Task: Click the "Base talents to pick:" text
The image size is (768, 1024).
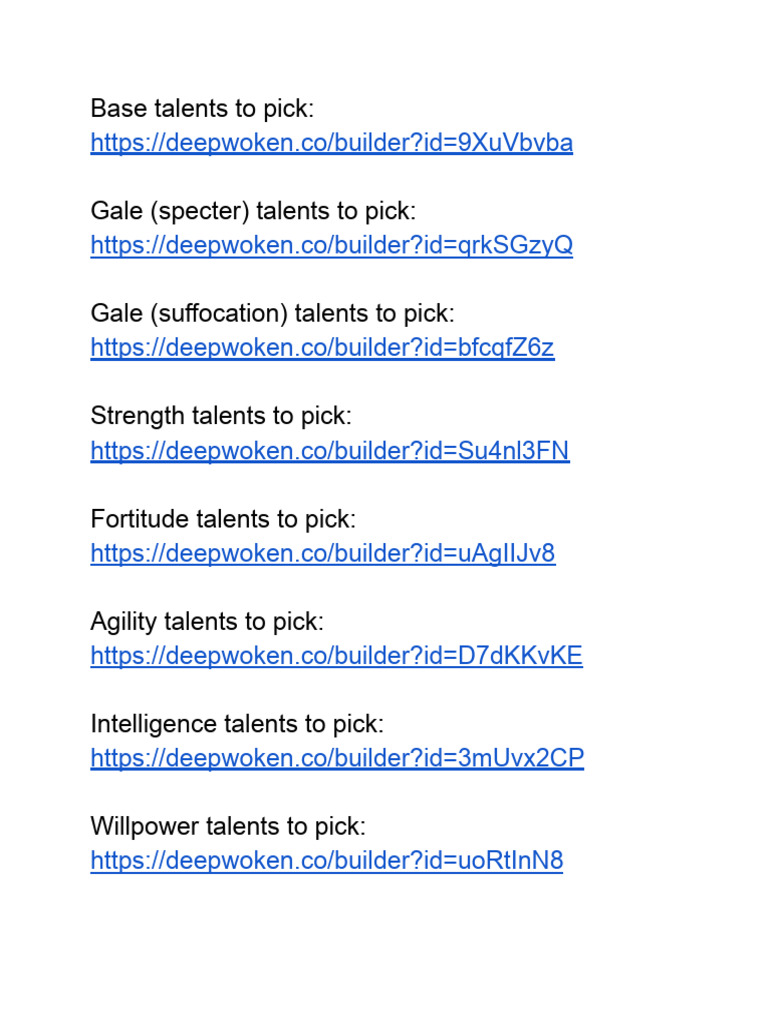Action: click(202, 109)
